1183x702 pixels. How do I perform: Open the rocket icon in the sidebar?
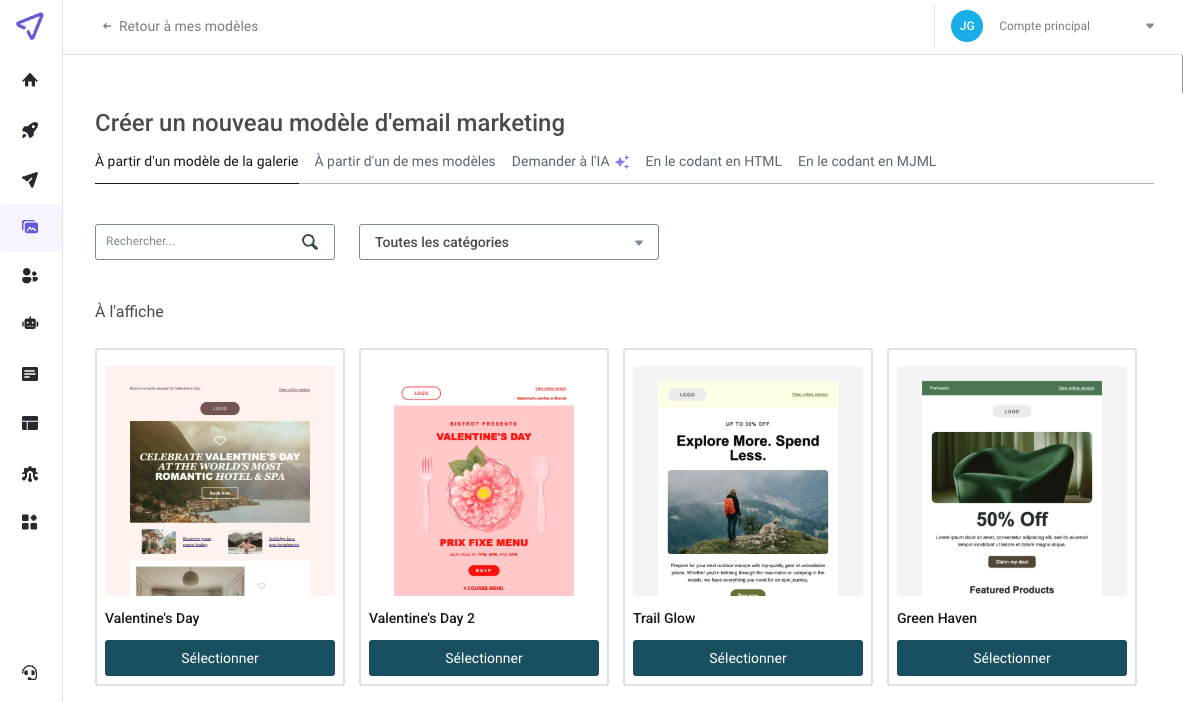[30, 130]
